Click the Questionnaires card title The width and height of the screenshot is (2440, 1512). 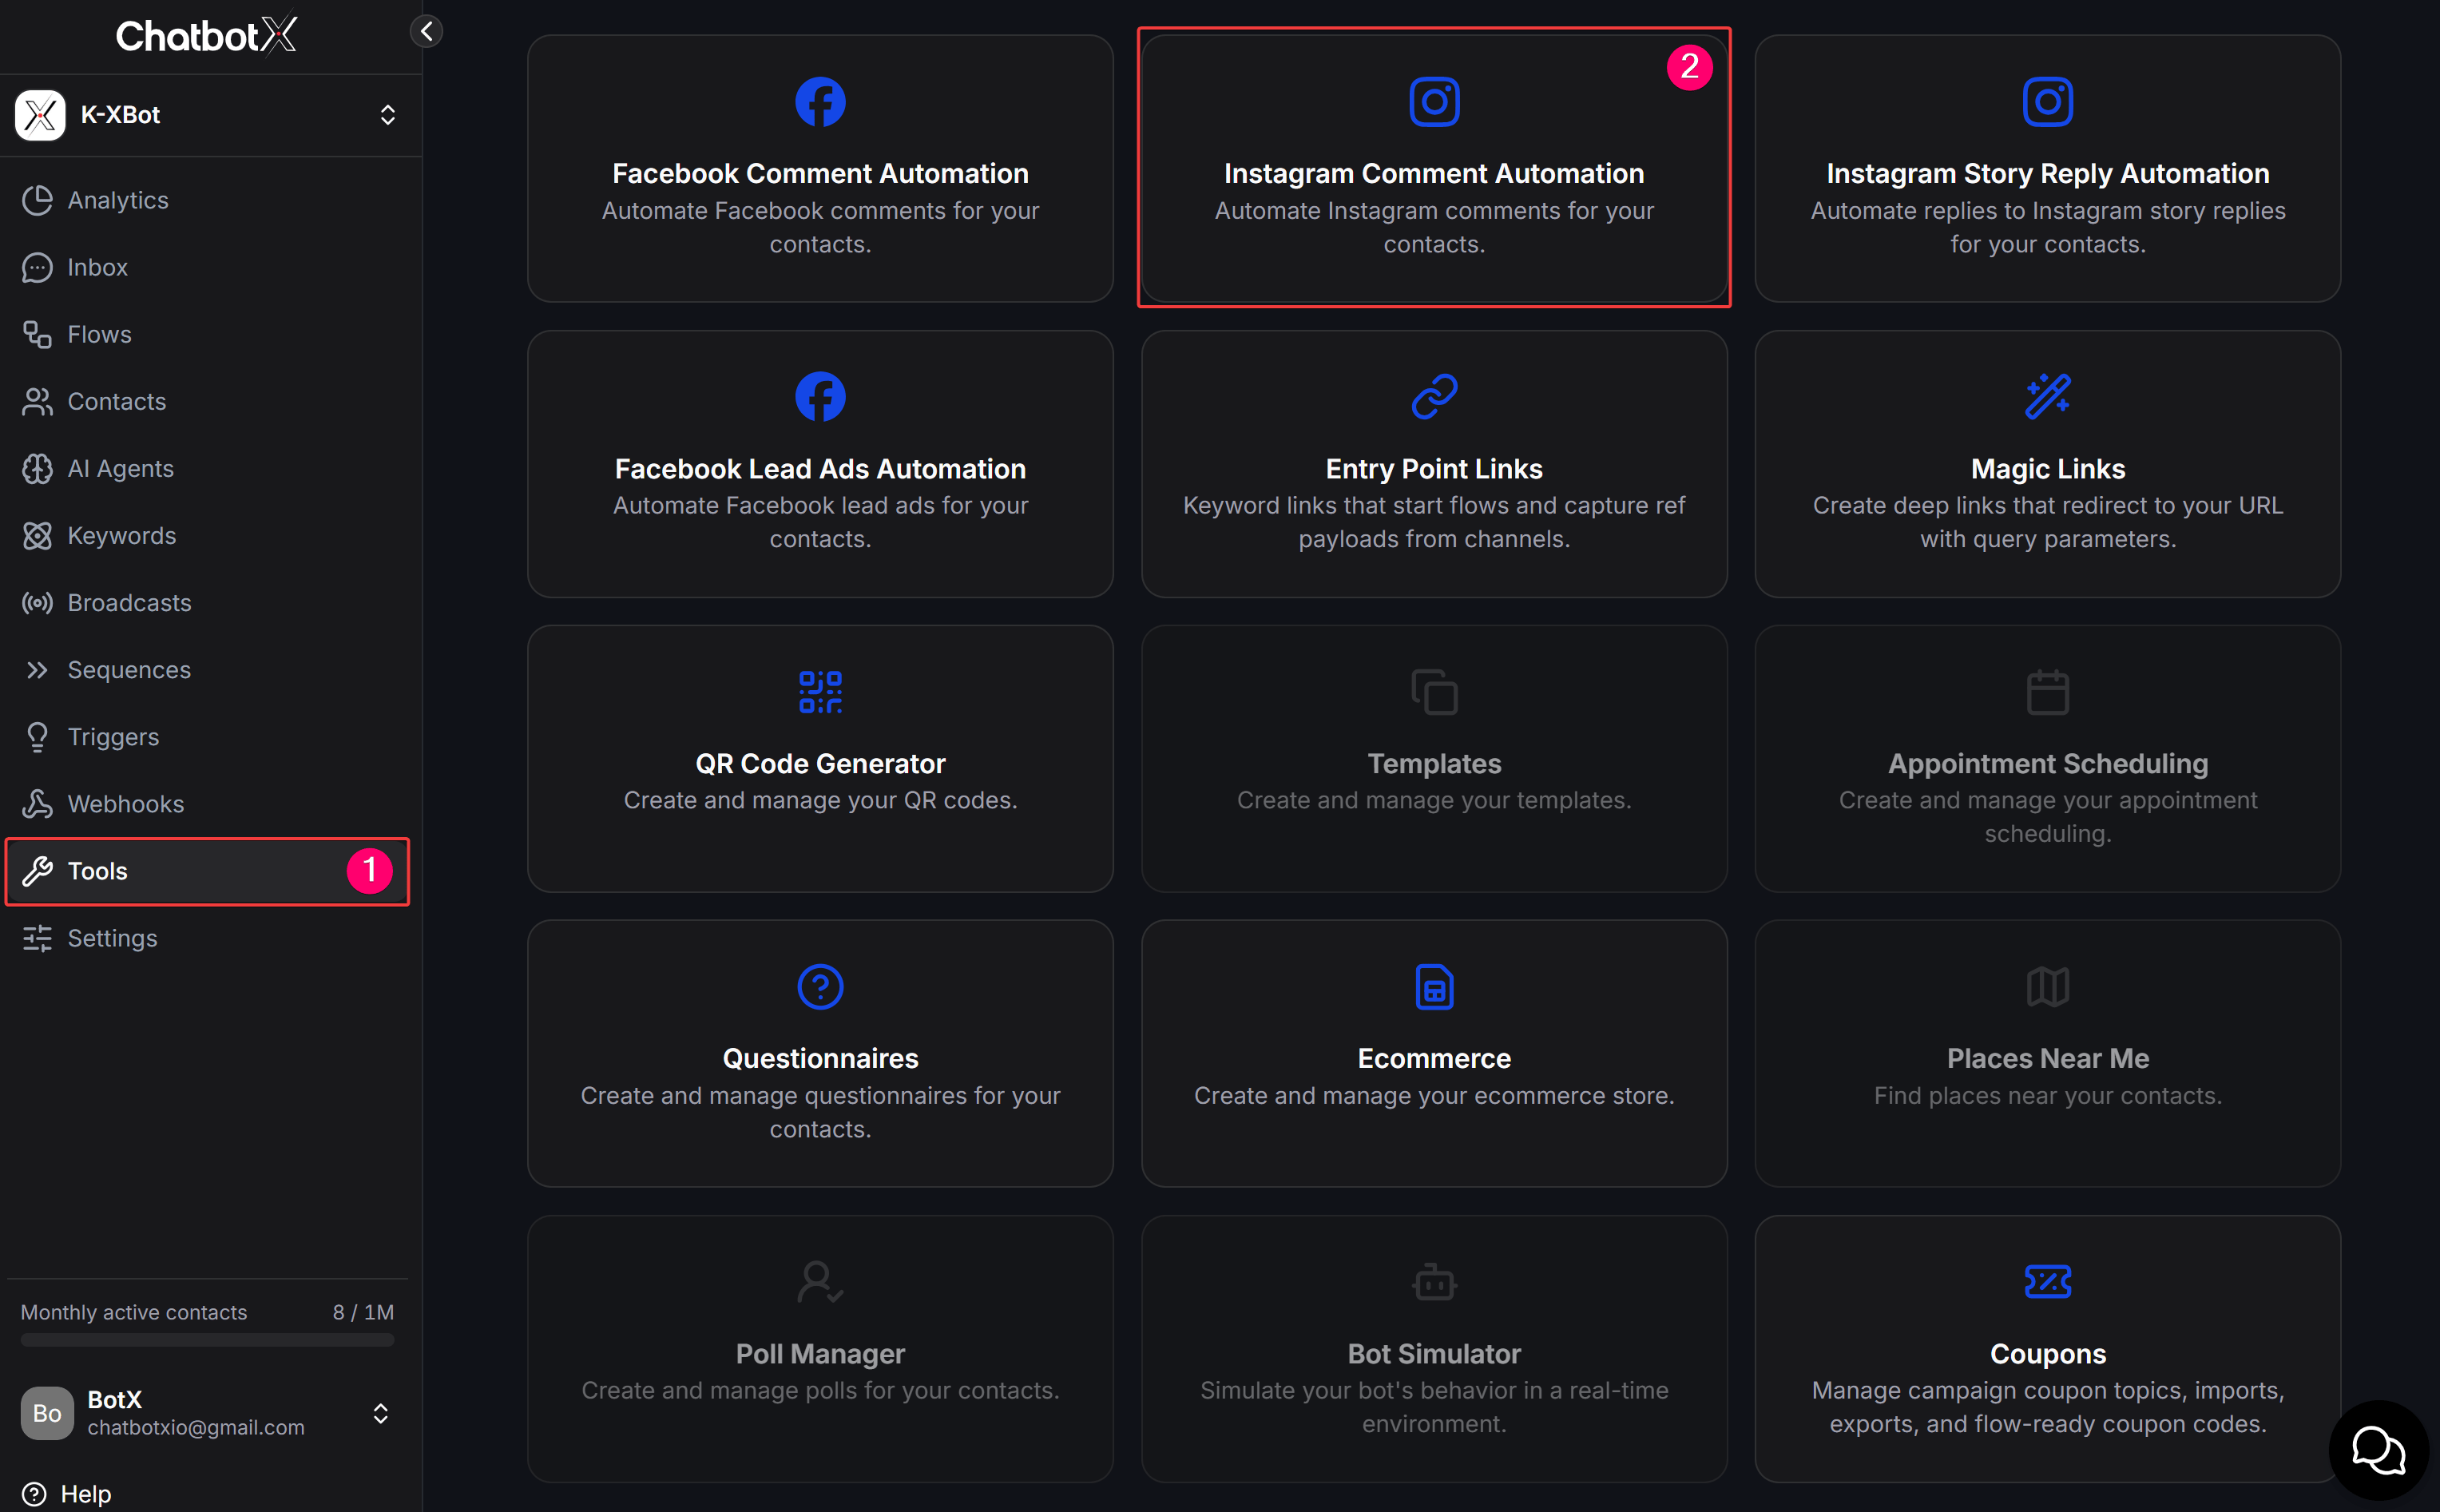(820, 1058)
